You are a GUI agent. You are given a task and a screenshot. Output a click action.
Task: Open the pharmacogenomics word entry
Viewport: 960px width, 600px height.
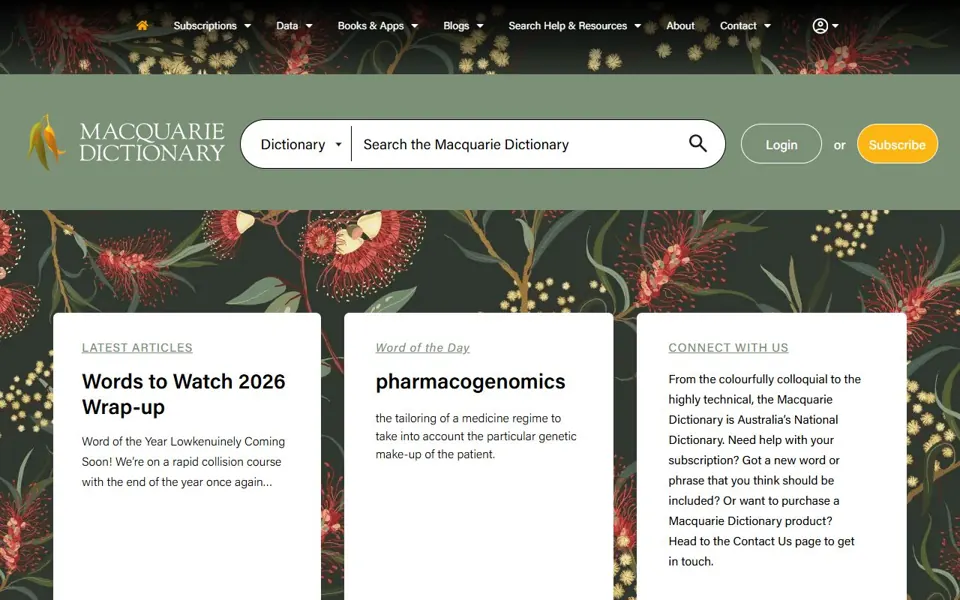click(x=470, y=381)
